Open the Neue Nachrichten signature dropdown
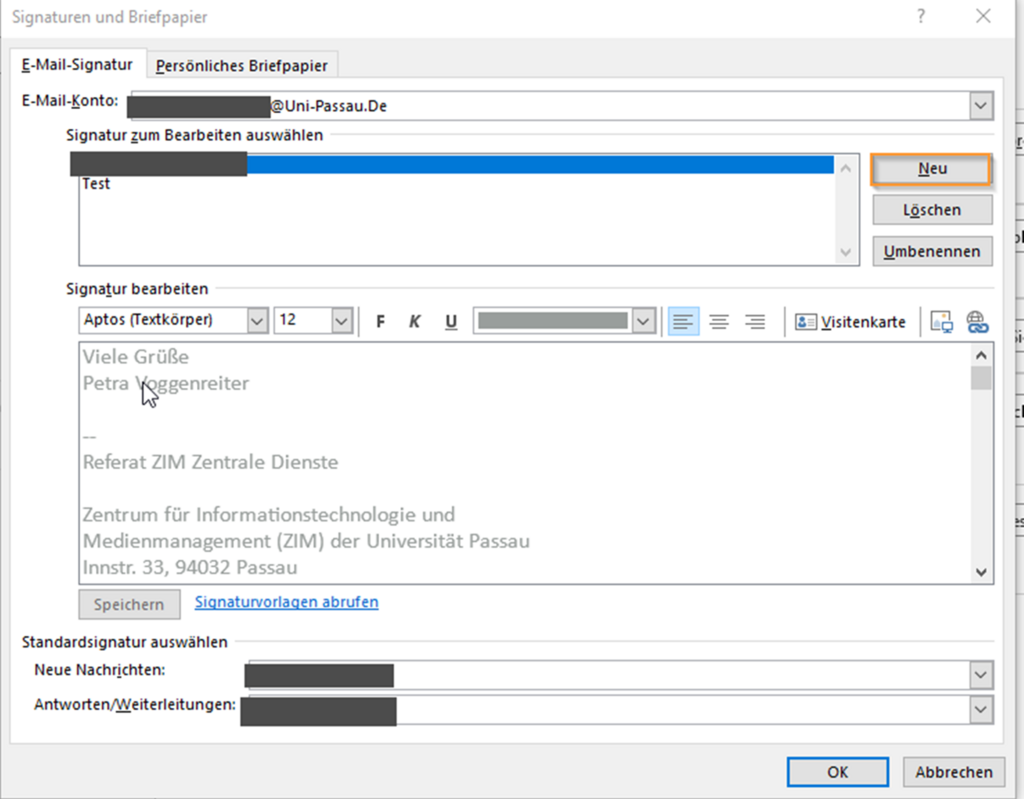The image size is (1024, 799). click(x=980, y=675)
